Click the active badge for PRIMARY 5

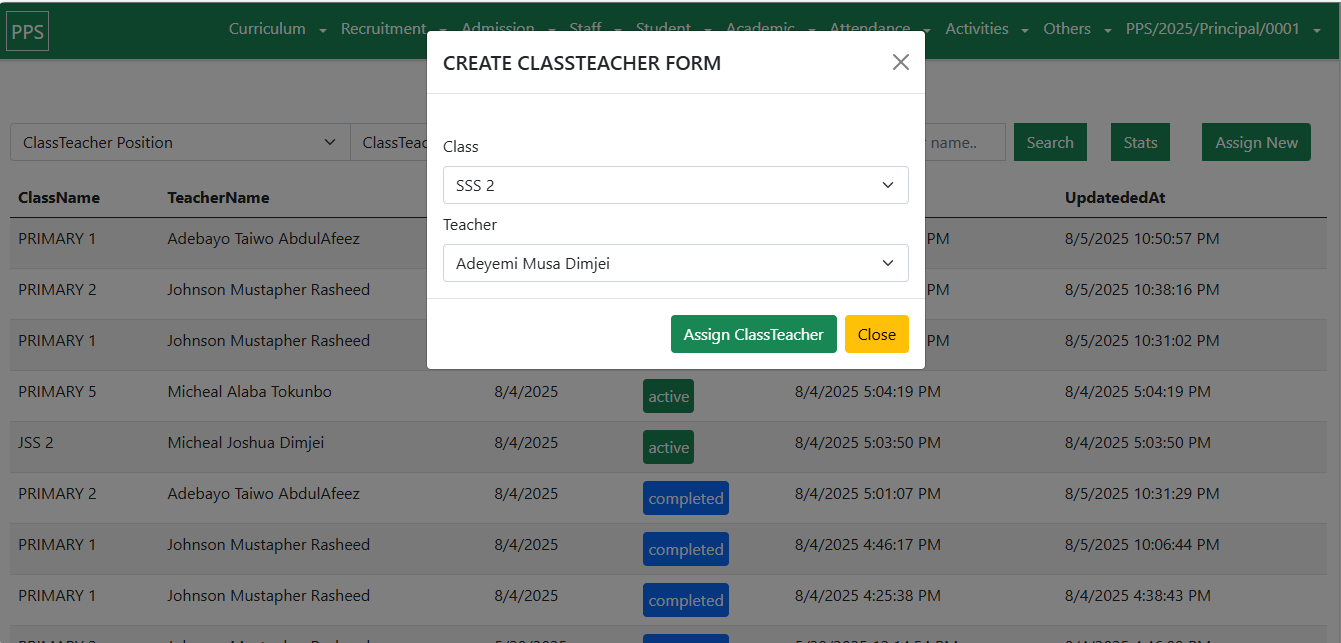pos(668,396)
